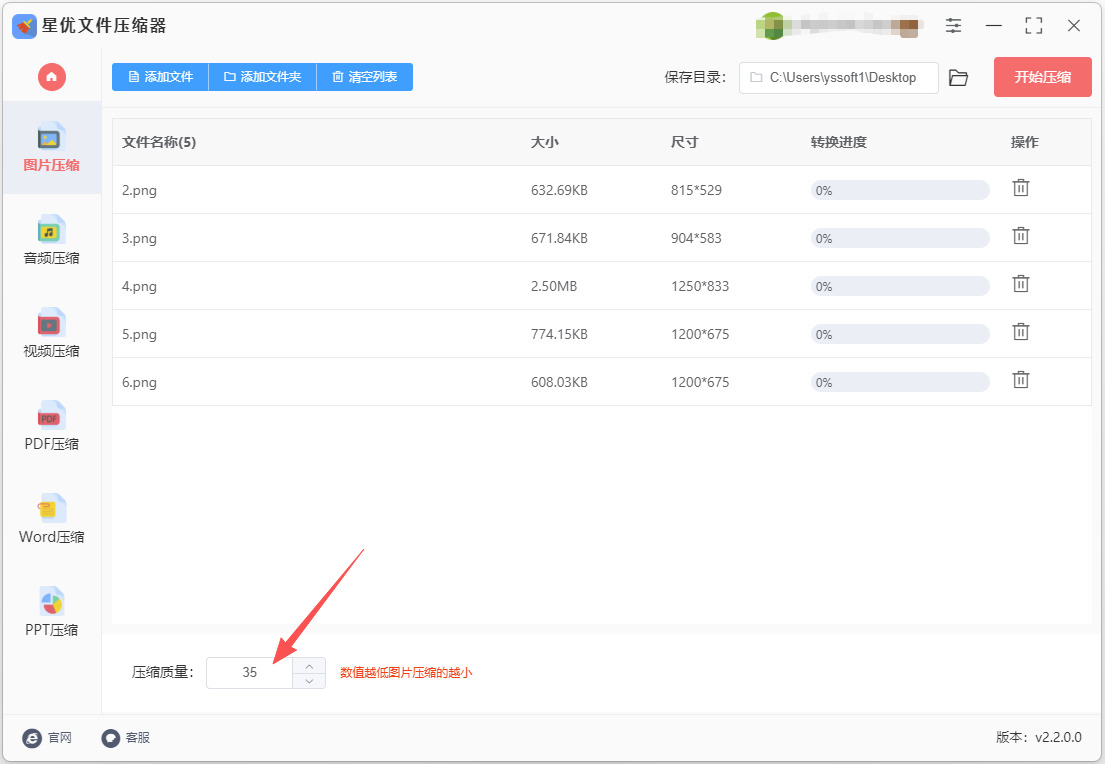The image size is (1105, 764).
Task: Select the 4.png file name
Action: click(x=140, y=286)
